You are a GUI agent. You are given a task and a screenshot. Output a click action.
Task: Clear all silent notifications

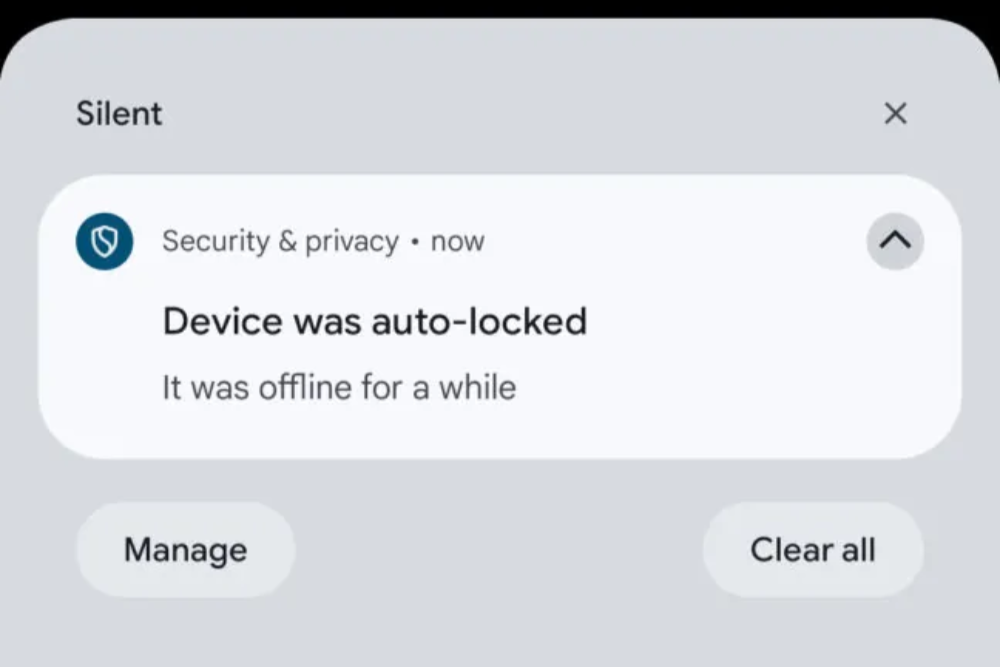[813, 550]
